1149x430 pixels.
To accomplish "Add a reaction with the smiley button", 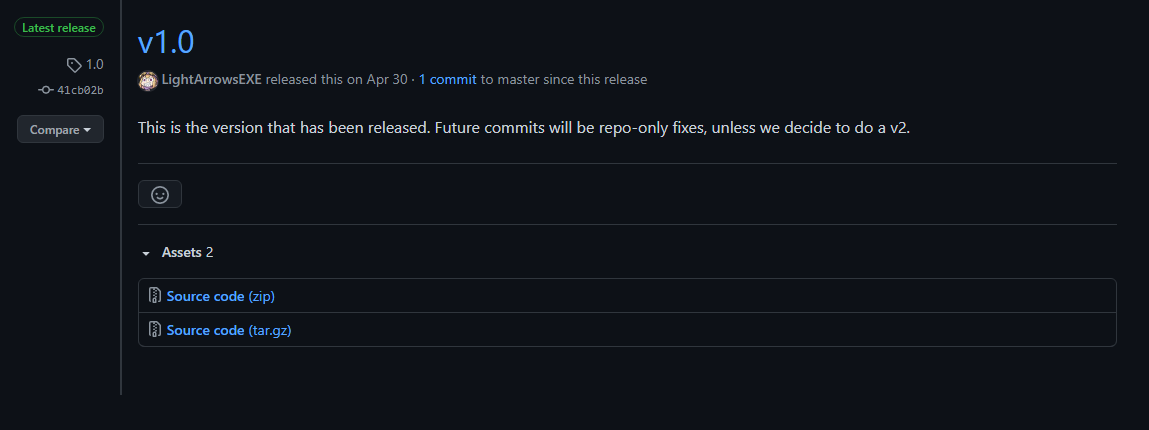I will [160, 194].
